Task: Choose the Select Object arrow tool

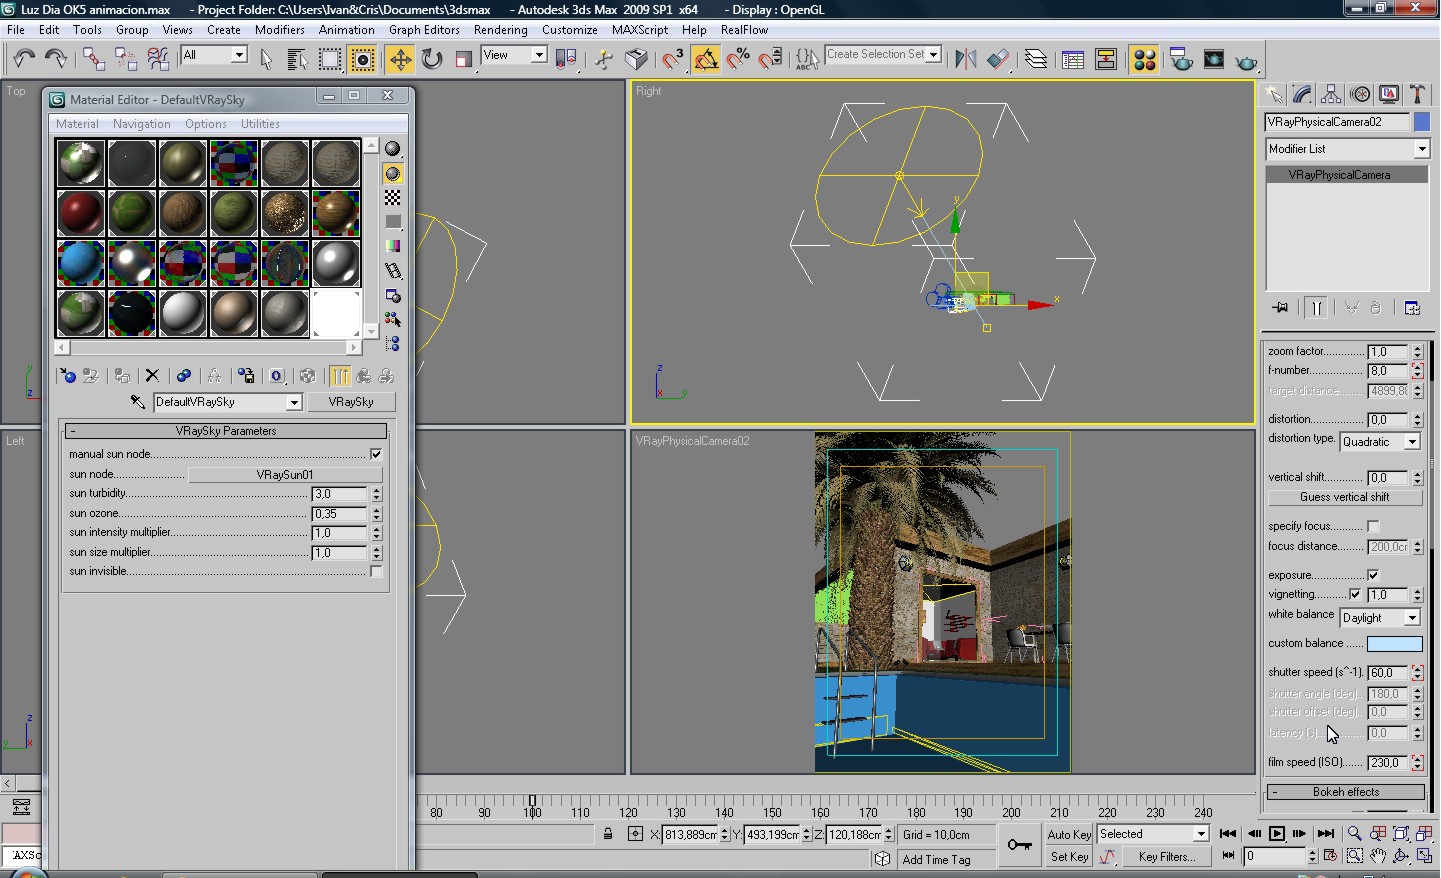Action: 266,60
